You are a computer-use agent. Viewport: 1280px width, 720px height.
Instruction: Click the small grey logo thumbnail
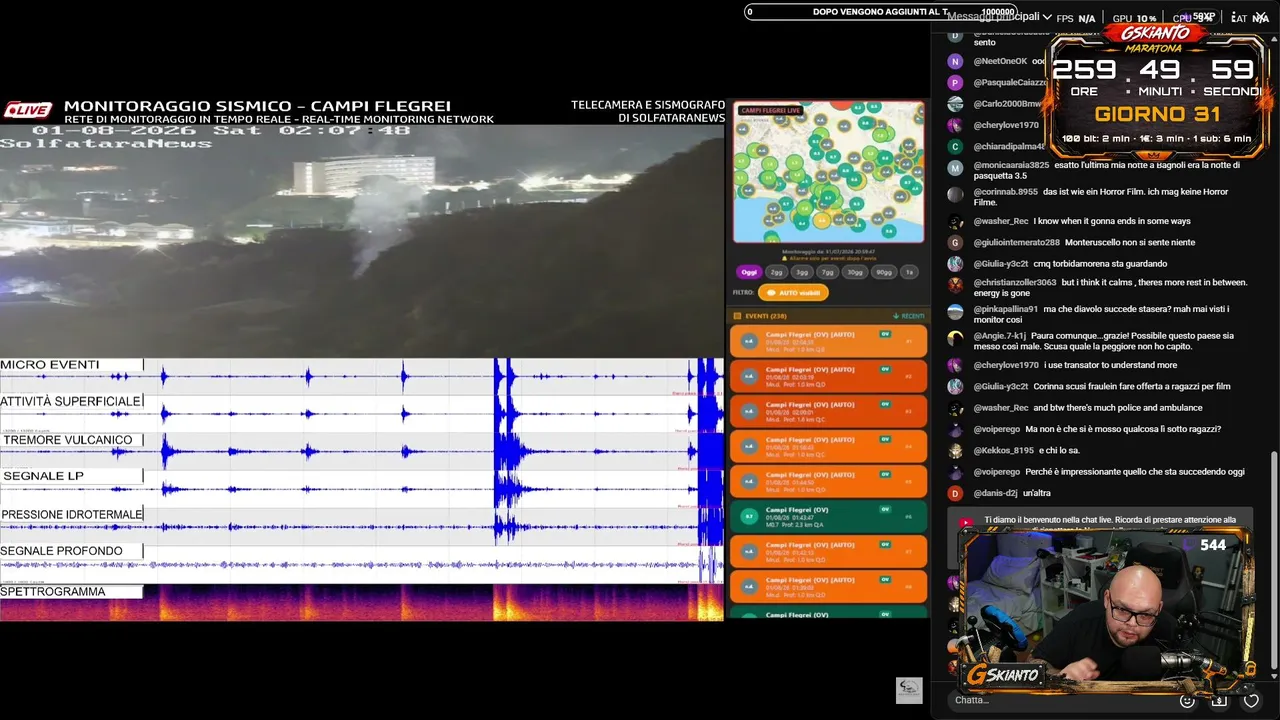(x=909, y=690)
